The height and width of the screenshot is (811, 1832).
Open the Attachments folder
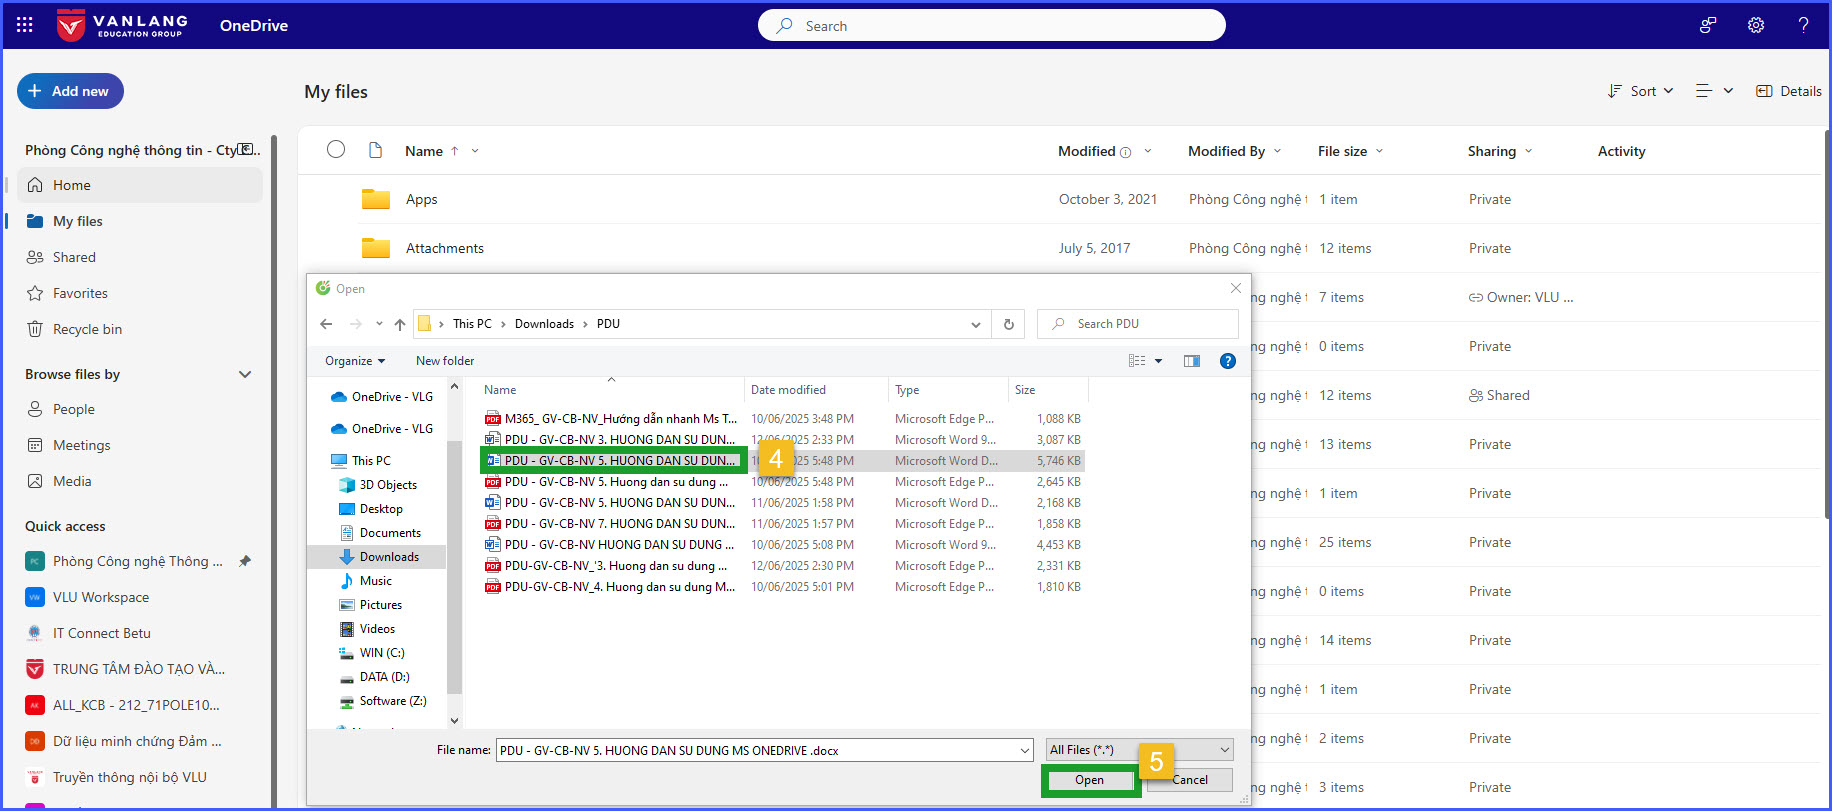click(444, 248)
